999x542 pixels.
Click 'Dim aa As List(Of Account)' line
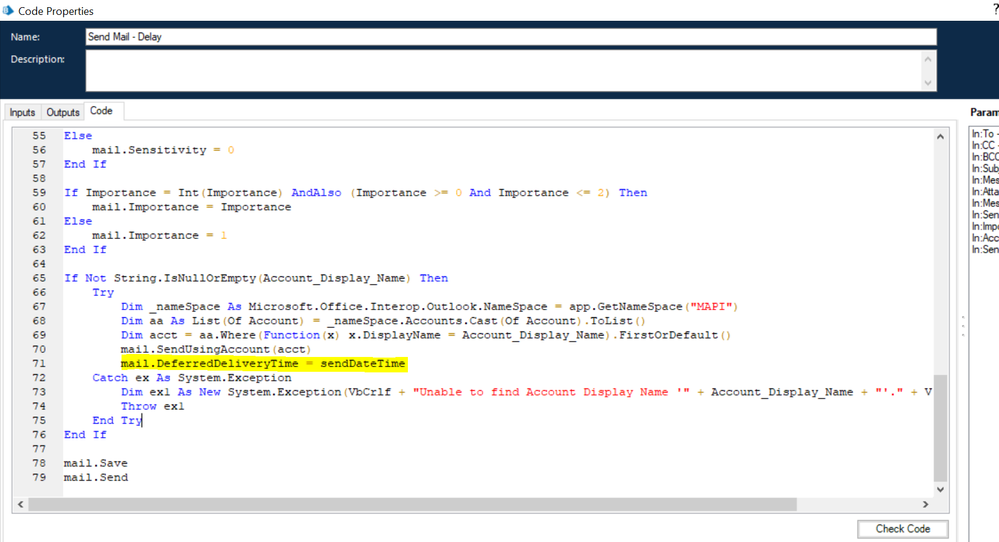[383, 320]
